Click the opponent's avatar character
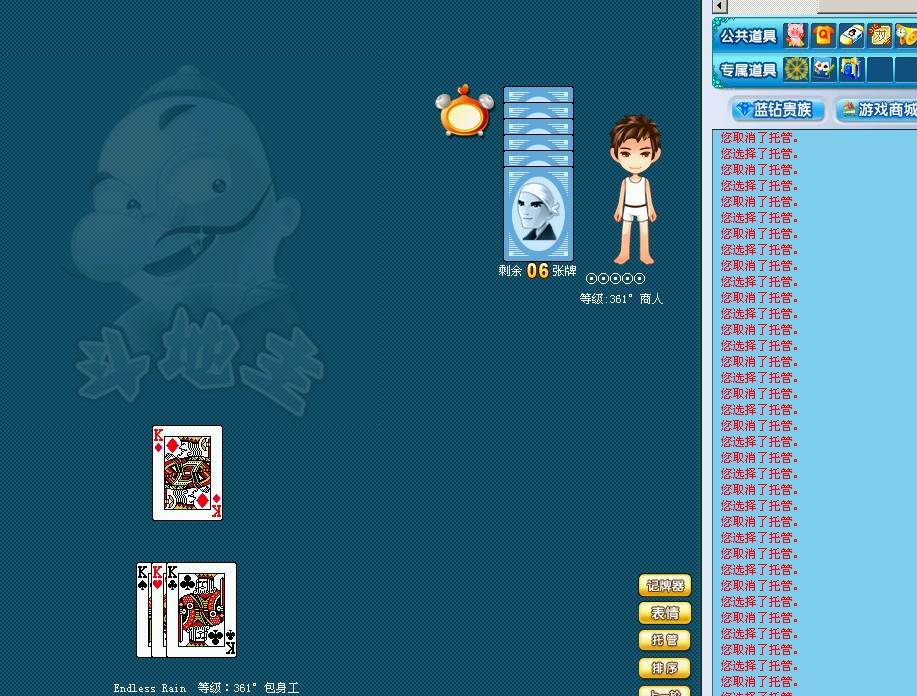917x696 pixels. point(635,189)
